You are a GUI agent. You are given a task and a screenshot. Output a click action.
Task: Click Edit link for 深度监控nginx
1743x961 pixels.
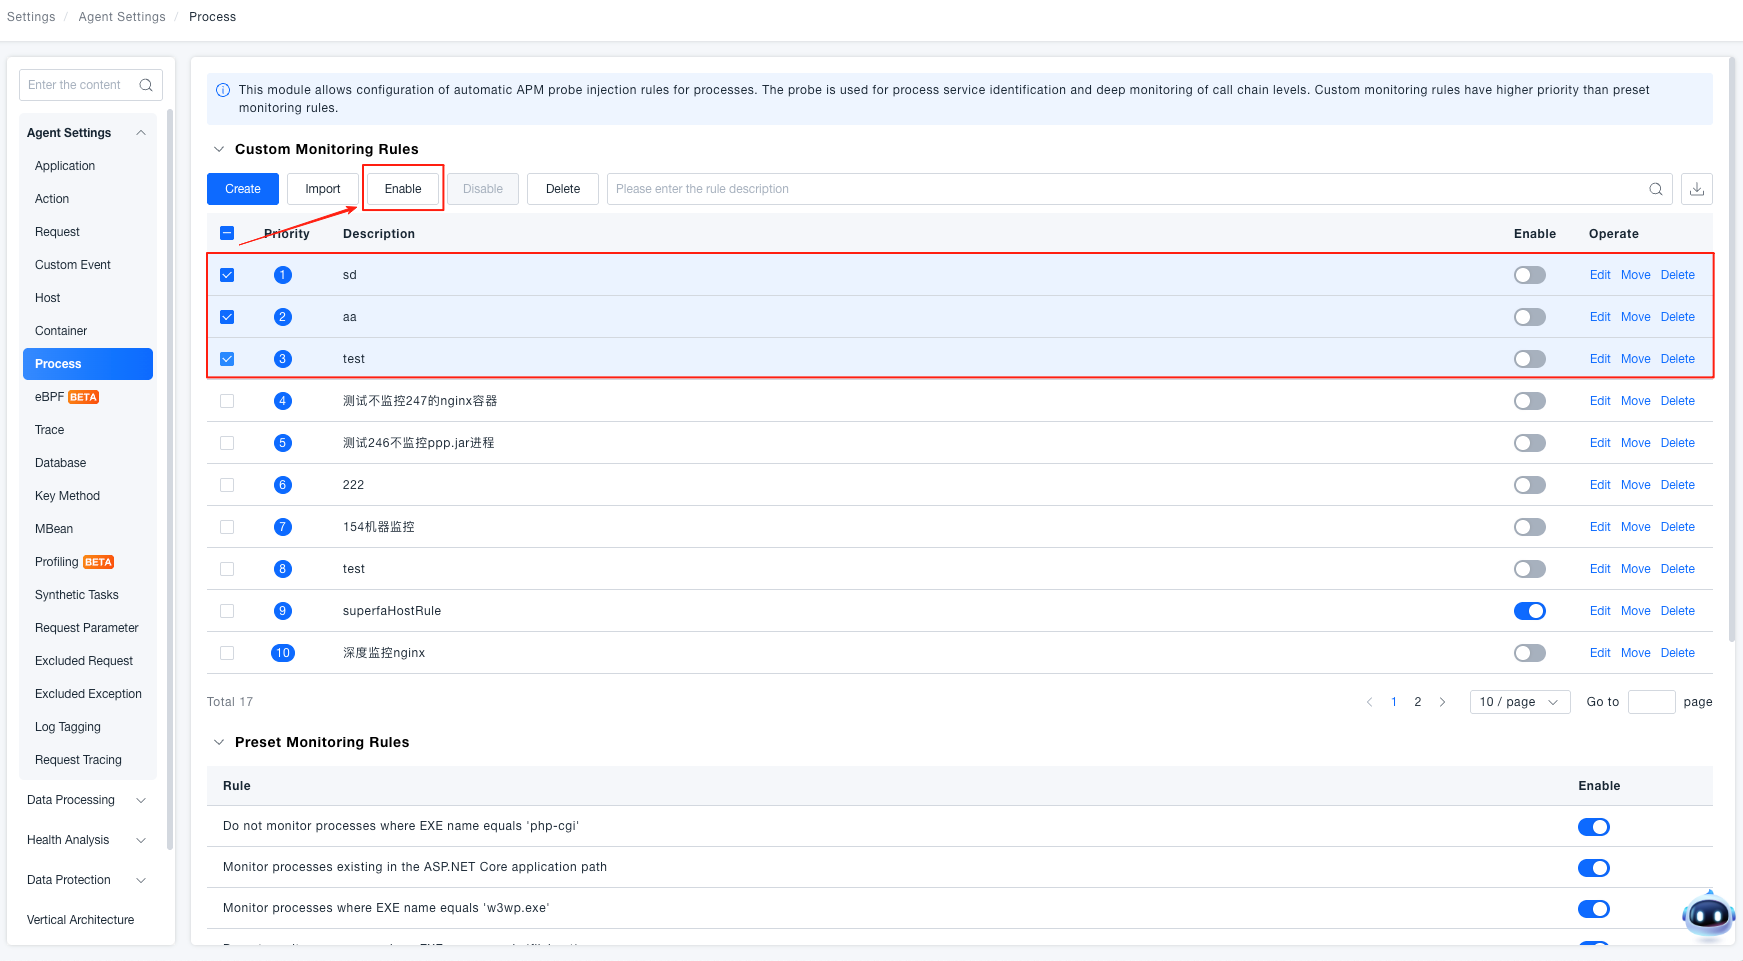[x=1600, y=653]
